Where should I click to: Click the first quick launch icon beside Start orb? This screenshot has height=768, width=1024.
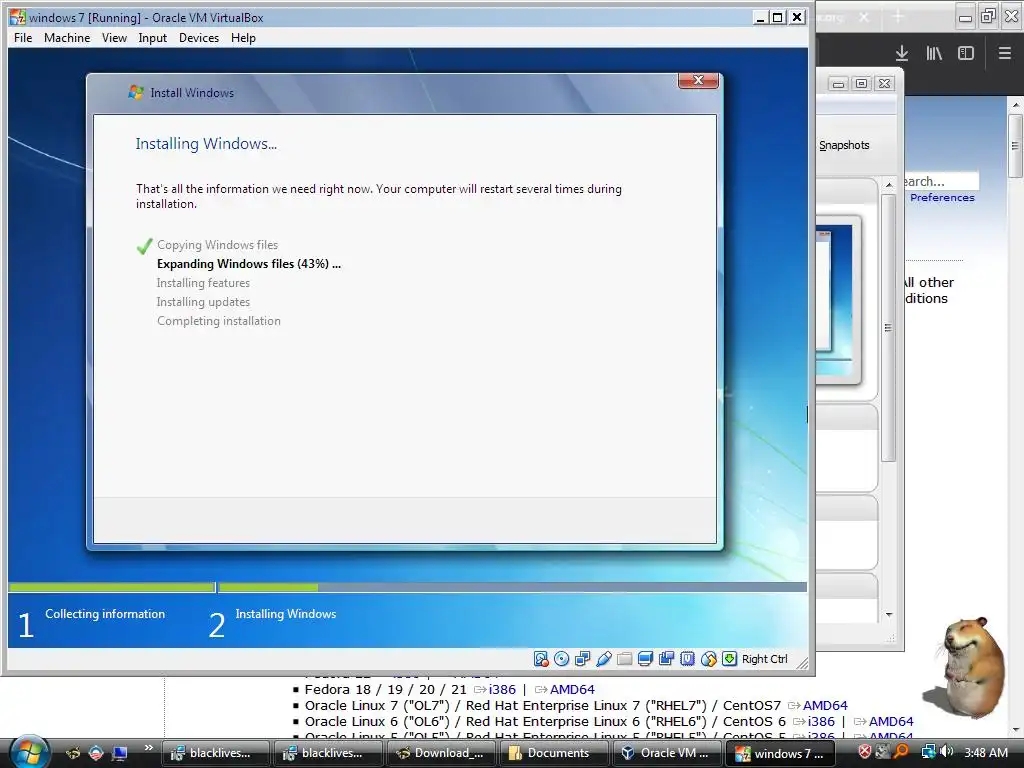[72, 753]
